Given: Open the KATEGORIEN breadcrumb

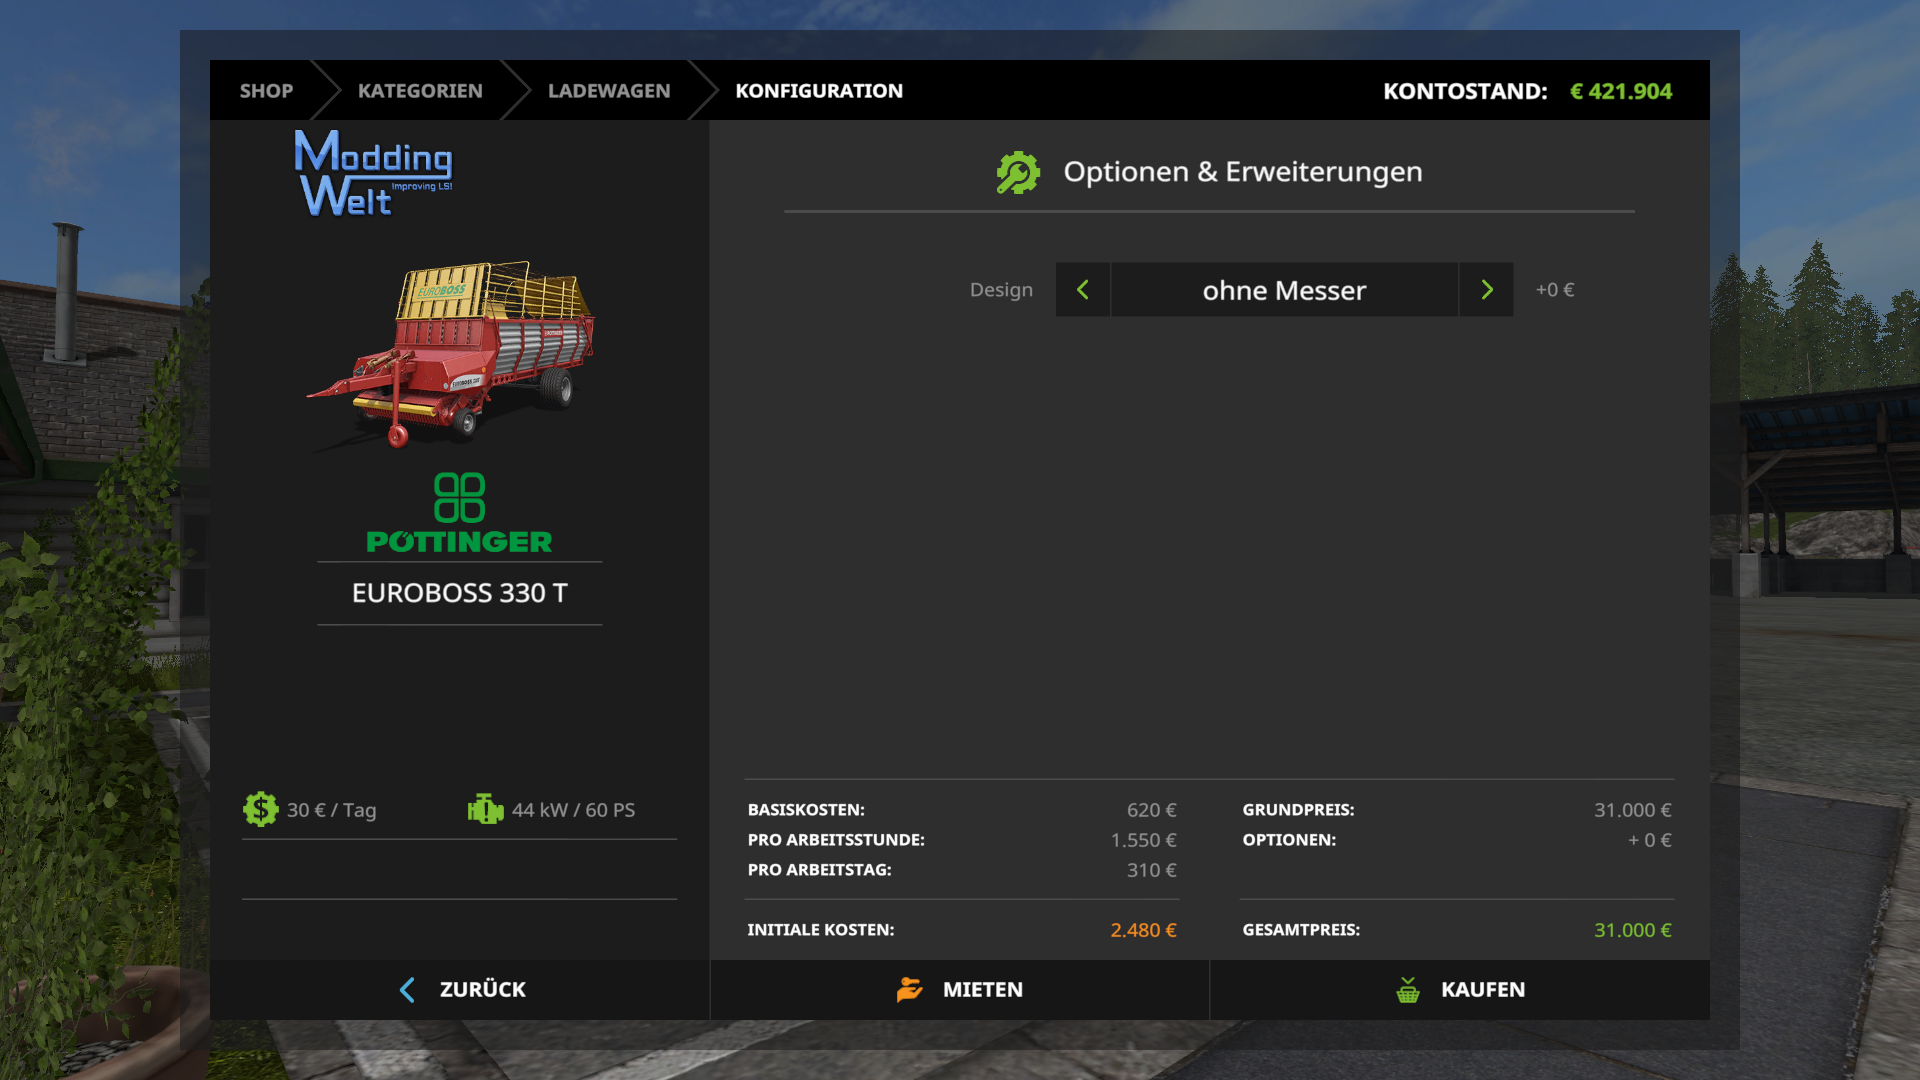Looking at the screenshot, I should 420,91.
